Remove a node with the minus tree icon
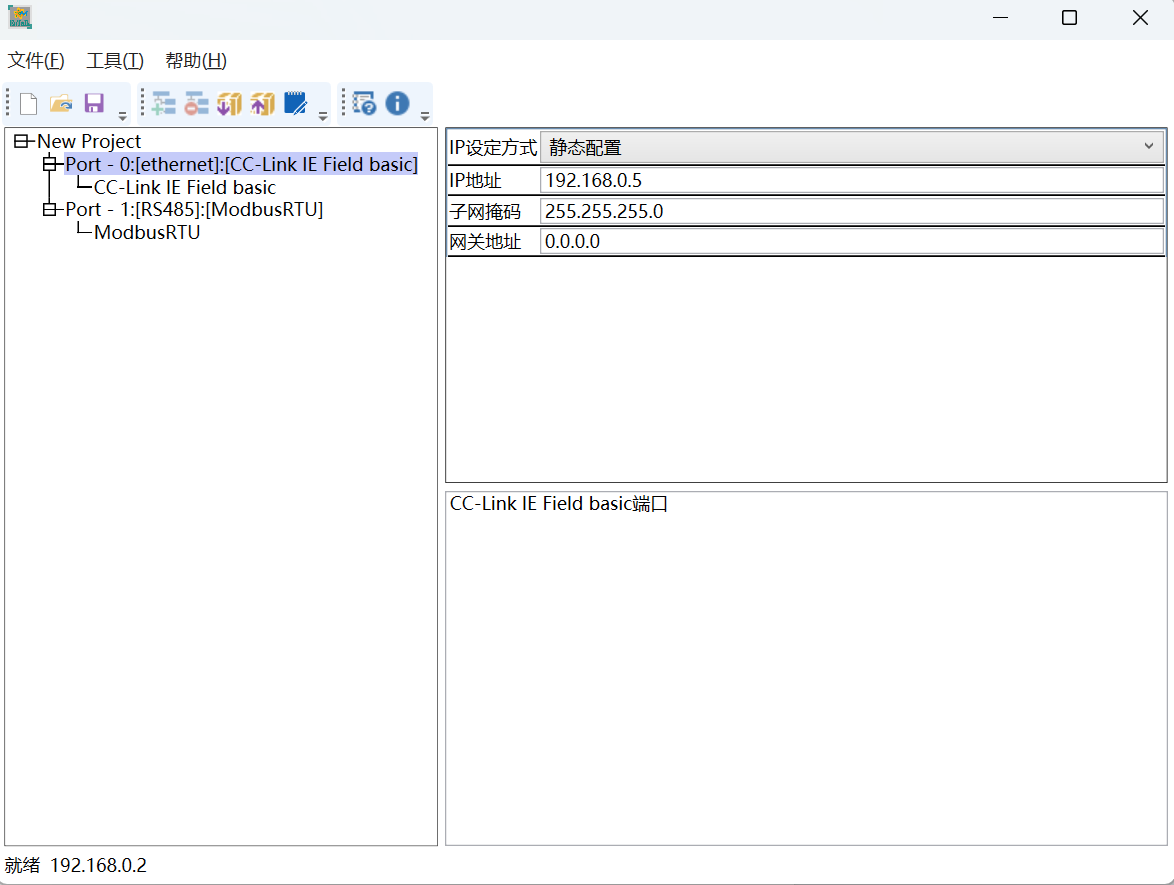Image resolution: width=1174 pixels, height=885 pixels. tap(196, 103)
